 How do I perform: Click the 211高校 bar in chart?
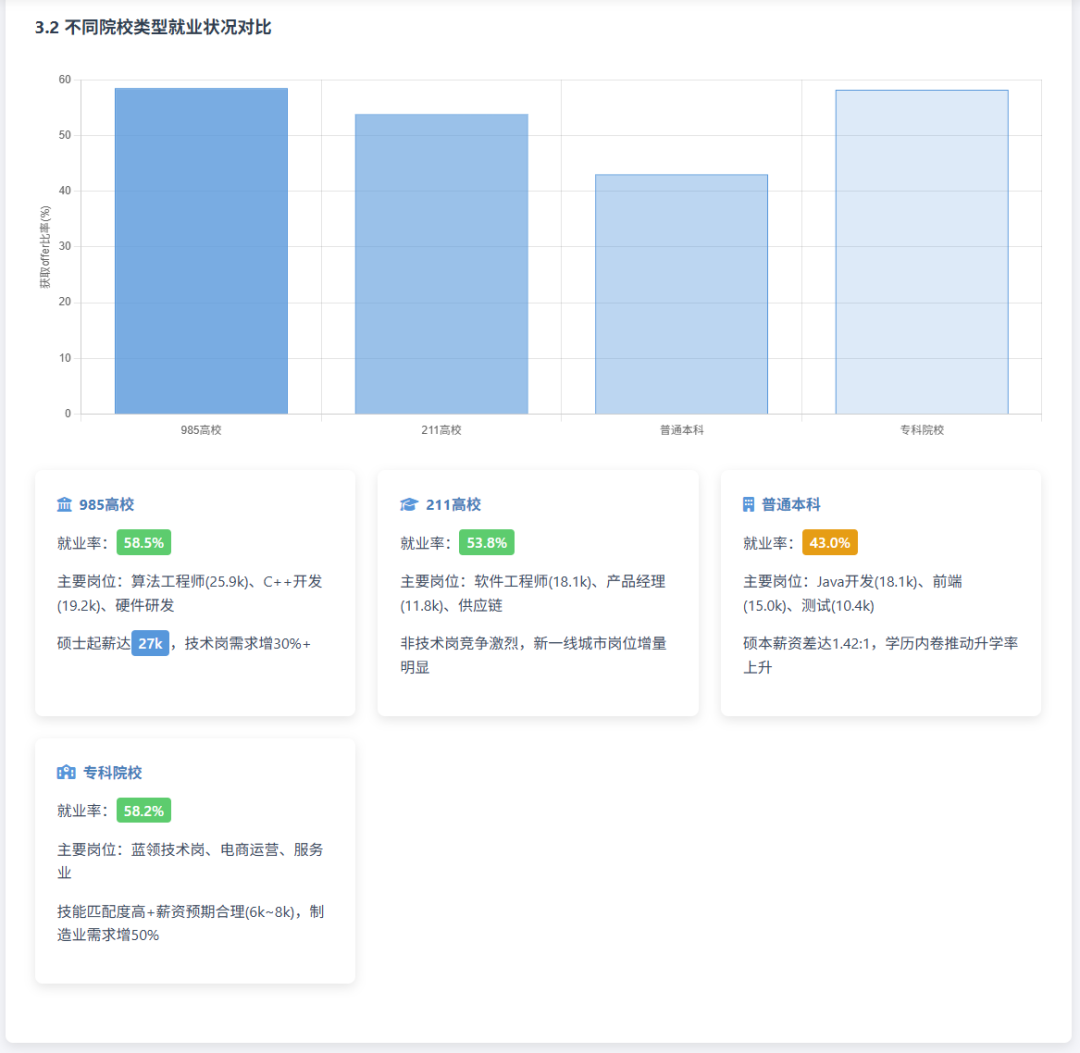[x=442, y=264]
